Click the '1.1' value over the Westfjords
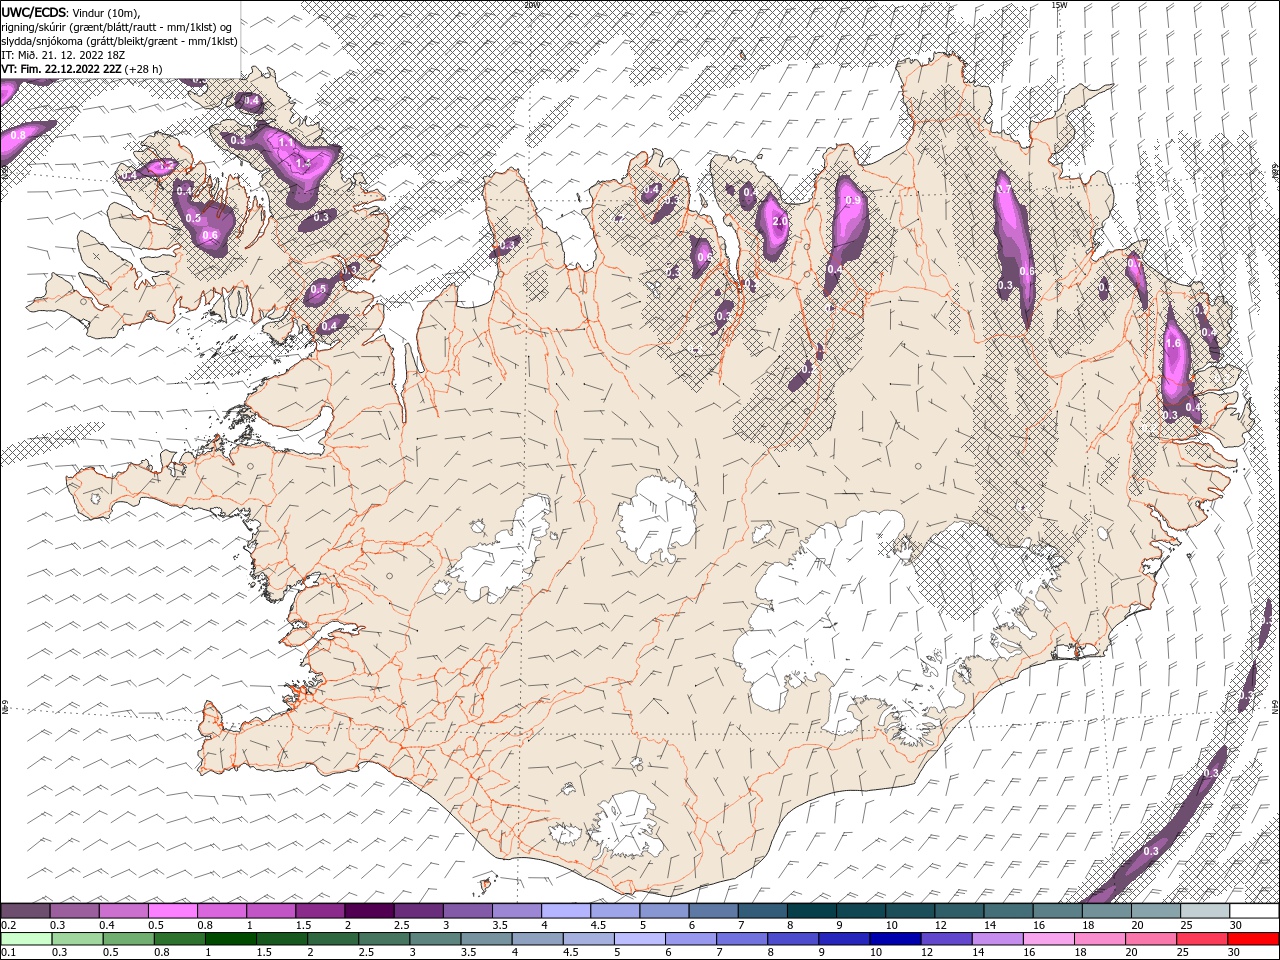 286,143
